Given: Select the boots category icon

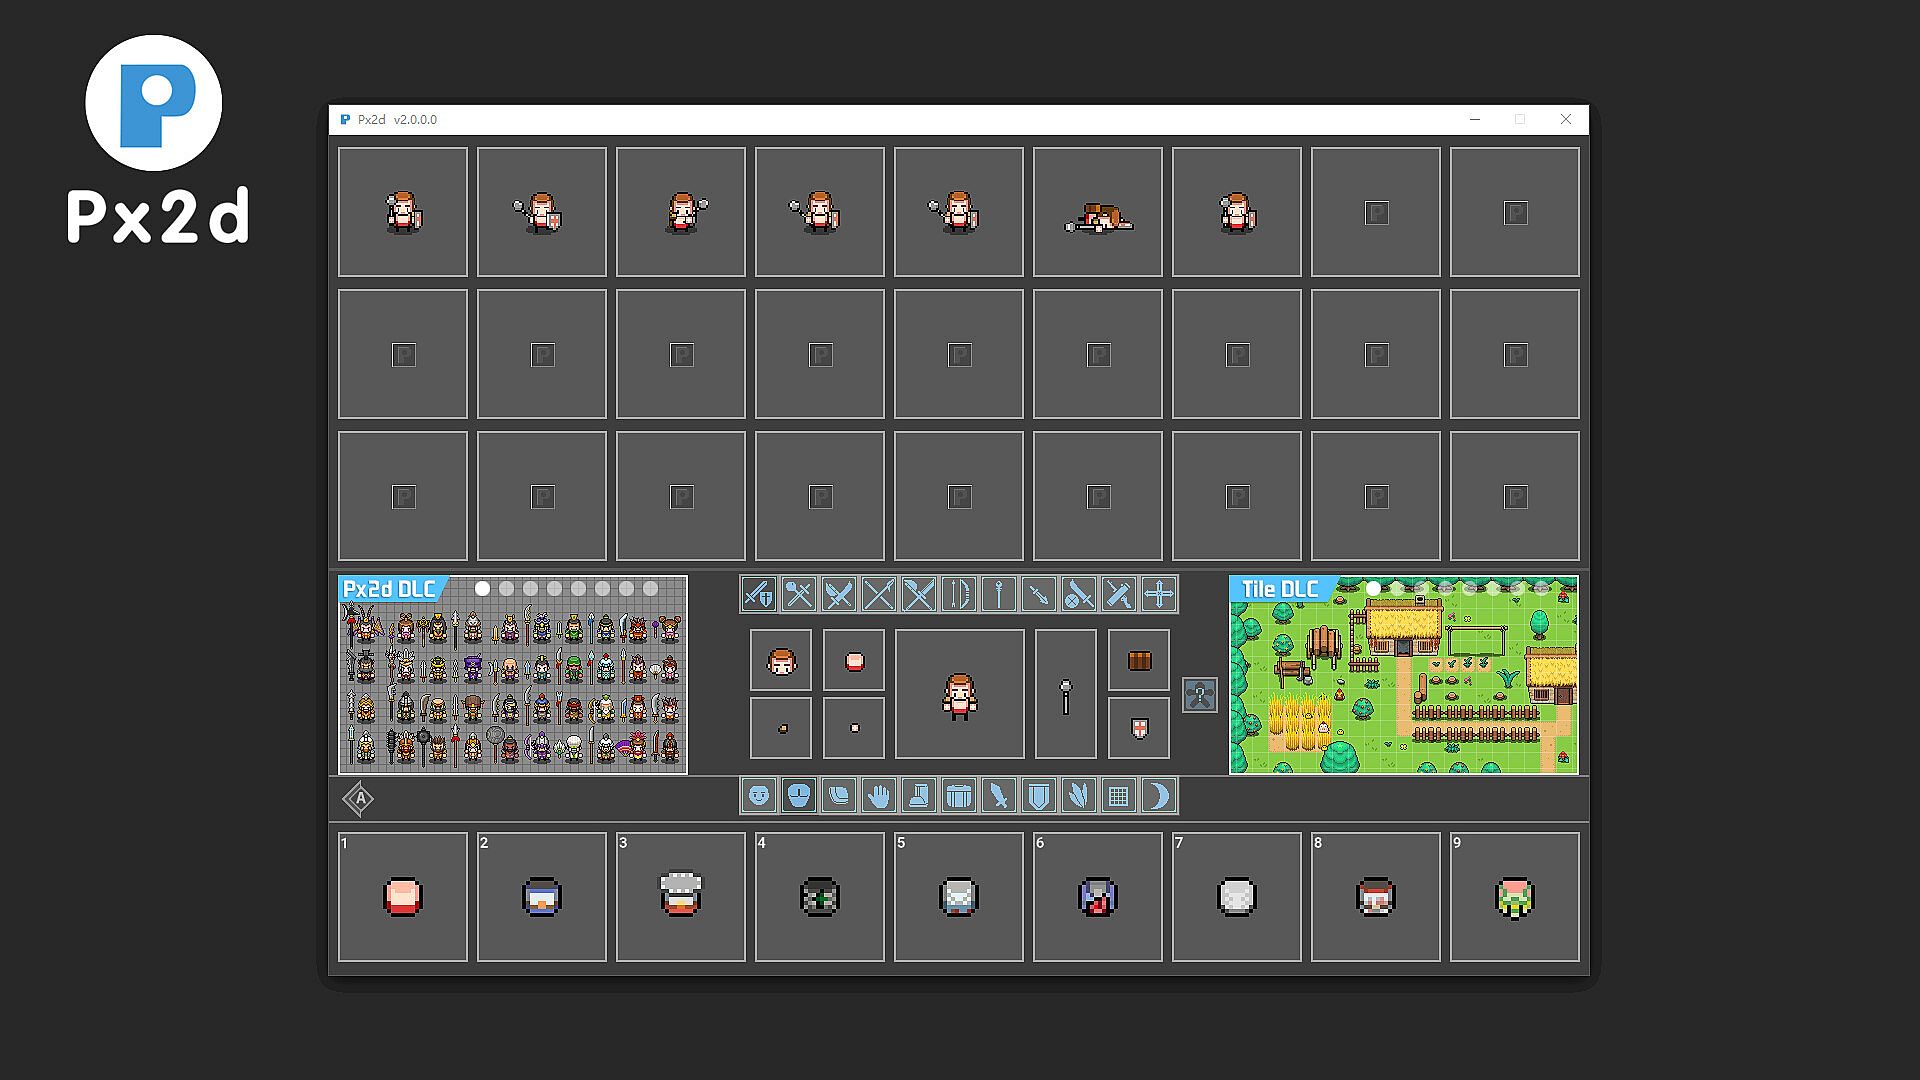Looking at the screenshot, I should point(918,796).
